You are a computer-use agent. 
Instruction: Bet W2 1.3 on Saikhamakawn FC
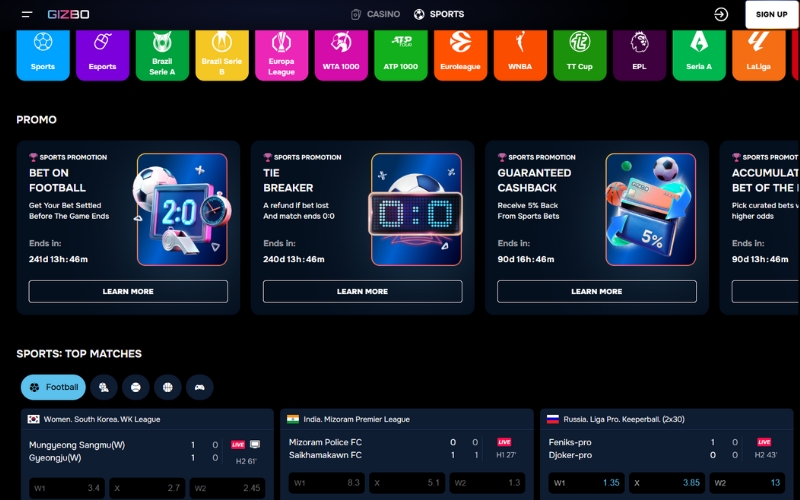[x=487, y=483]
